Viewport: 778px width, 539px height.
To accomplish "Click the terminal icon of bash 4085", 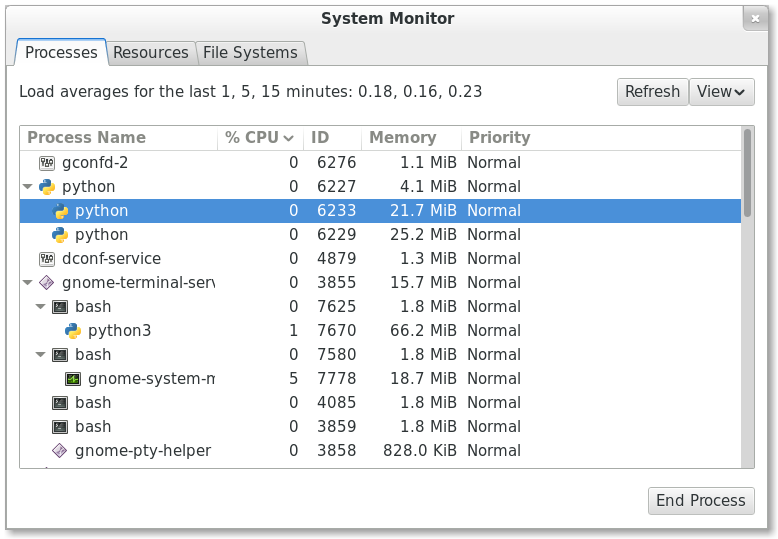I will [60, 403].
